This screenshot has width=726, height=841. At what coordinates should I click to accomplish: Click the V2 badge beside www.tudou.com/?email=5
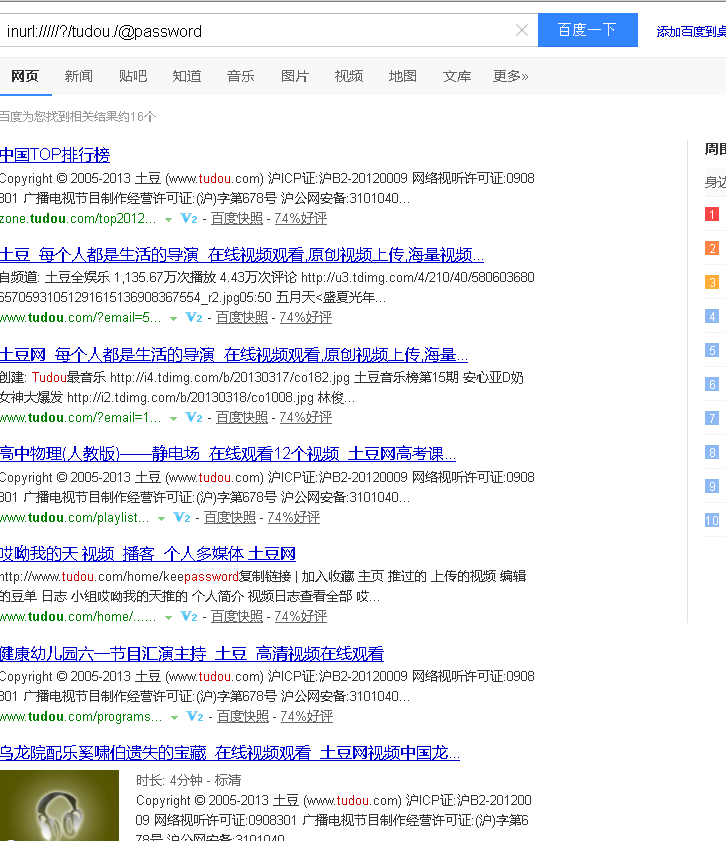pos(194,318)
